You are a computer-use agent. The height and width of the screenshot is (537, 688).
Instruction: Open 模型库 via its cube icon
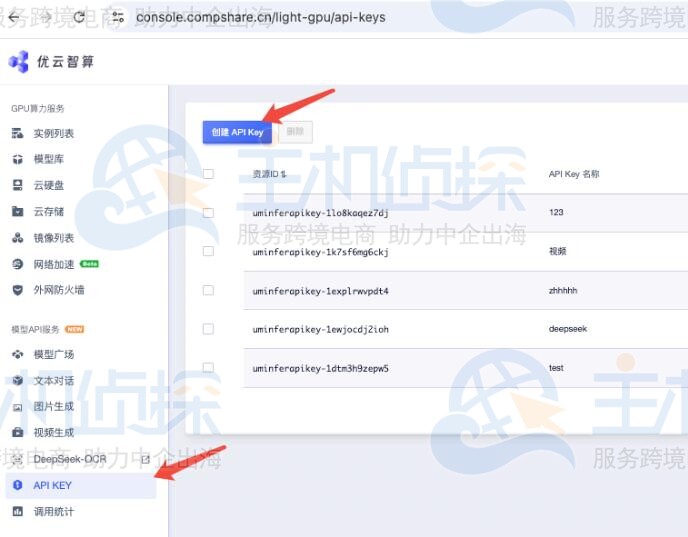tap(17, 160)
